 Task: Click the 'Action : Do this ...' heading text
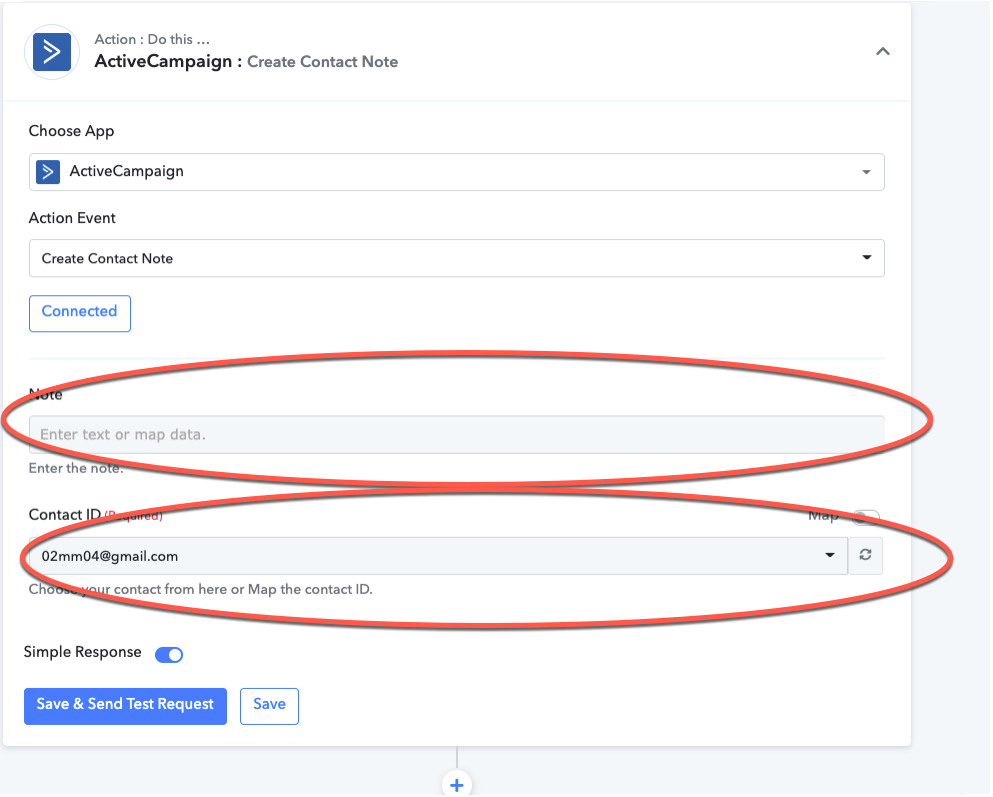(x=152, y=39)
